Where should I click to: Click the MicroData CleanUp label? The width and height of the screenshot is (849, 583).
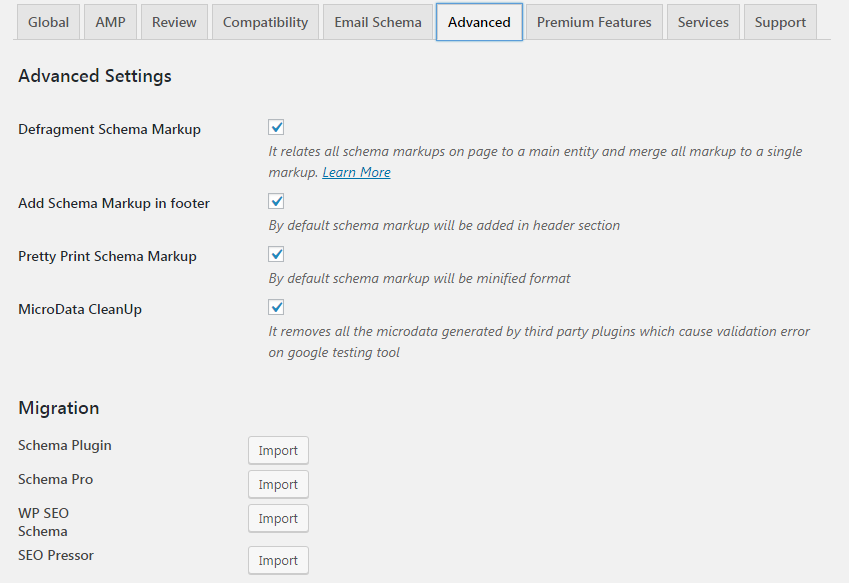(80, 309)
